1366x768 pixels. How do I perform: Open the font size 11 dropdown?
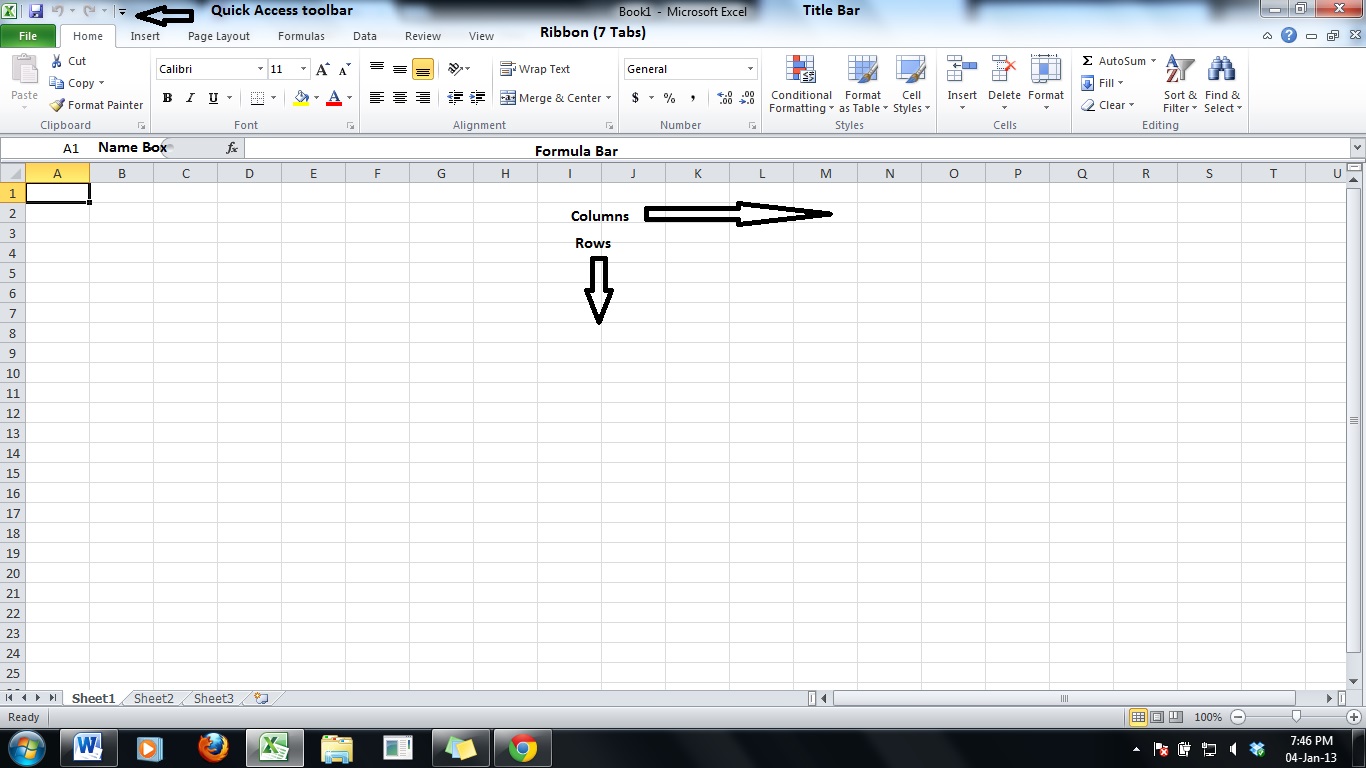304,69
